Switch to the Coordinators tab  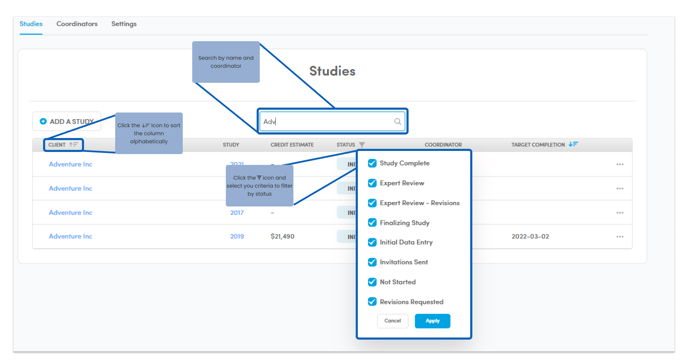(77, 24)
